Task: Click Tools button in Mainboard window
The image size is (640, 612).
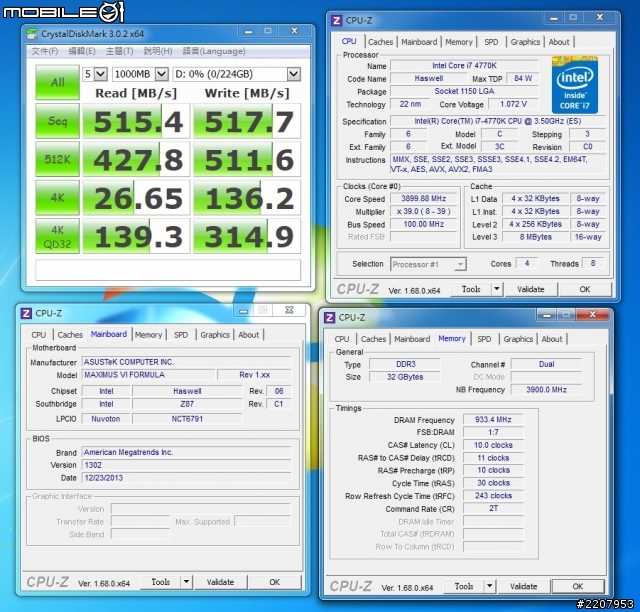Action: point(161,582)
